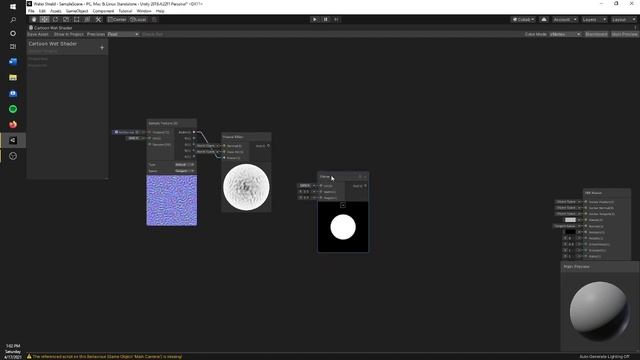
Task: Open the Assets menu
Action: (56, 11)
